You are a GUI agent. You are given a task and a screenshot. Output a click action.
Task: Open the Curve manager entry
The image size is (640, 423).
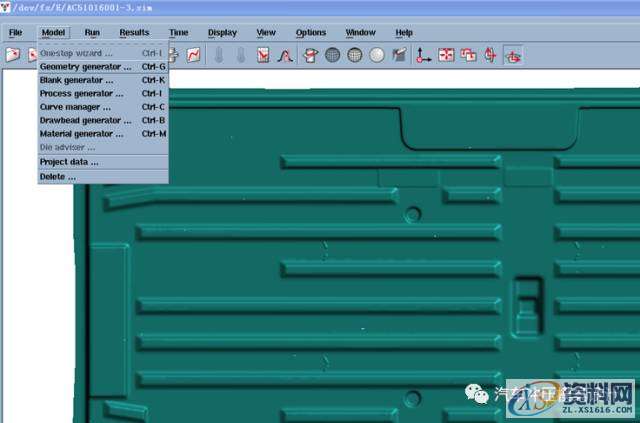click(75, 106)
